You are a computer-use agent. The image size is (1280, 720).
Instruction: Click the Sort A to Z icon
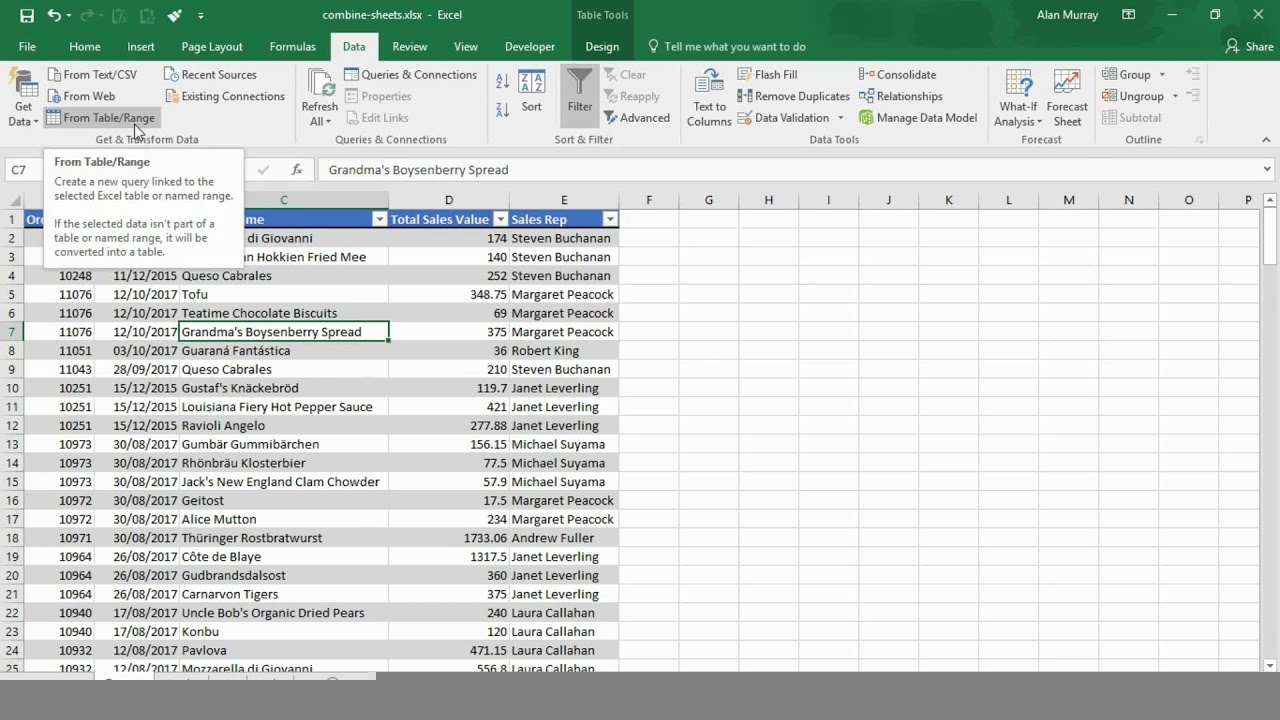502,82
